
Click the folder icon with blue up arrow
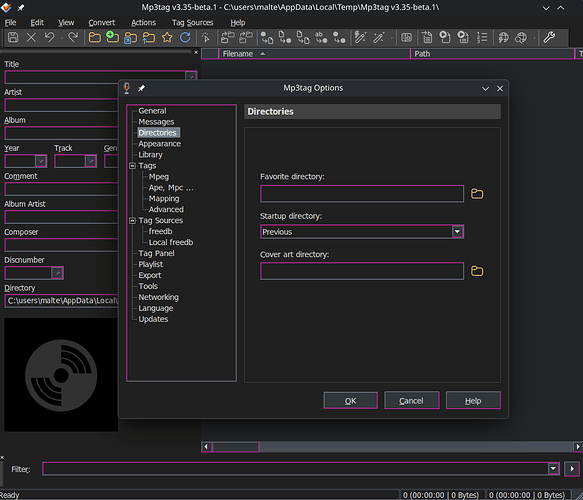(149, 38)
